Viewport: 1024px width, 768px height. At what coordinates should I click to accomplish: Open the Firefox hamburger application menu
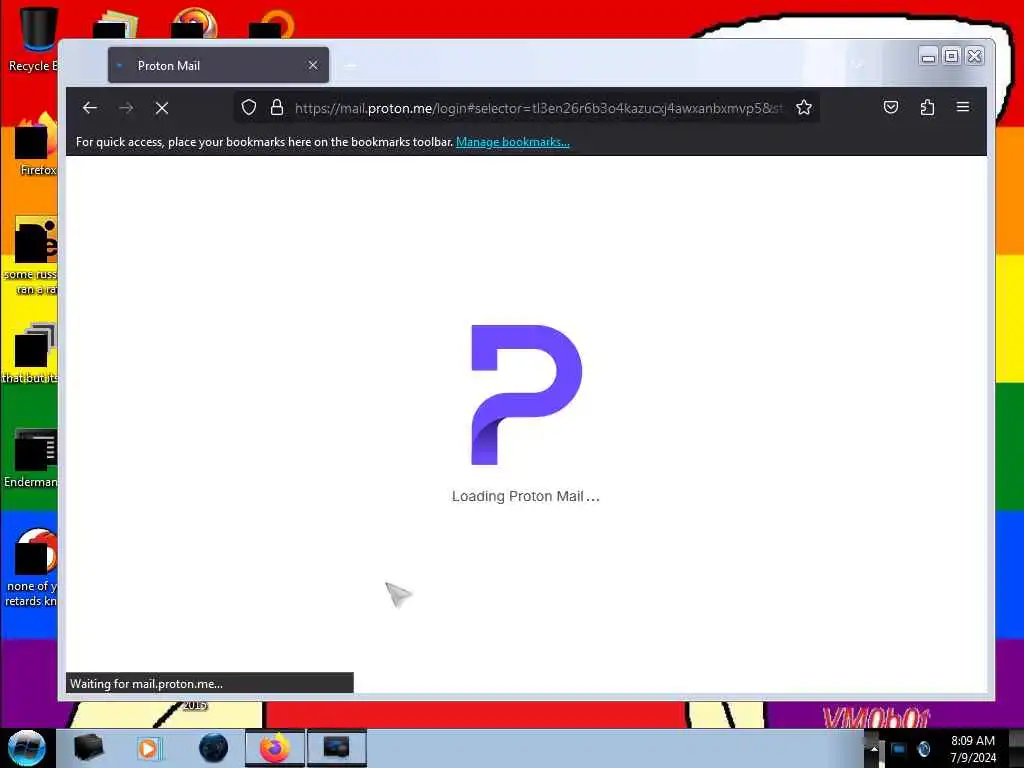click(963, 107)
